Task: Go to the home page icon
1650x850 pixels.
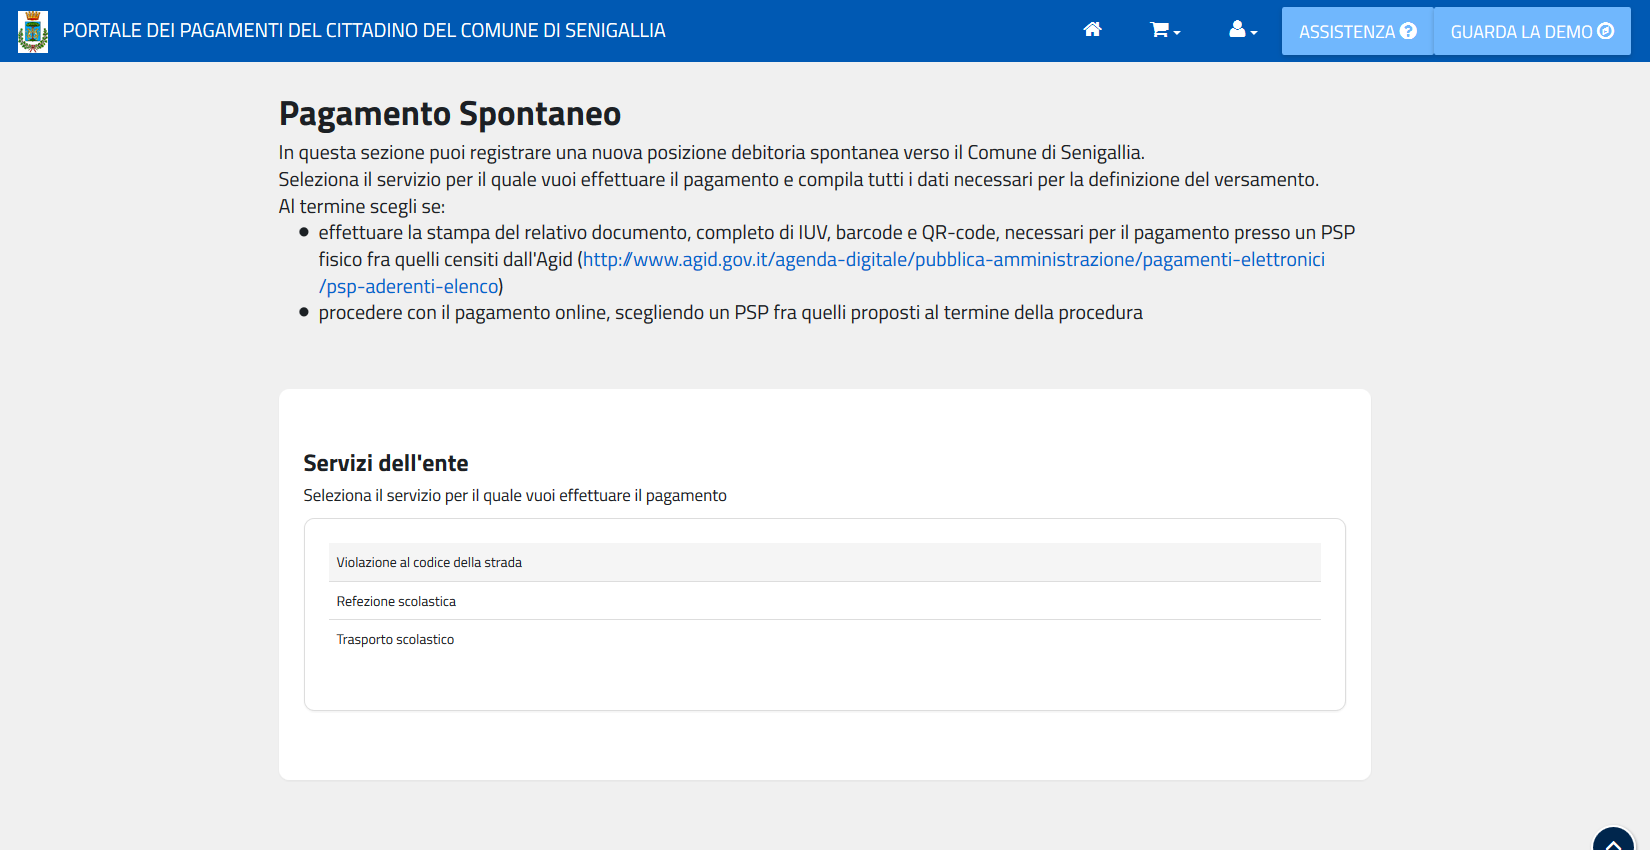Action: [x=1092, y=30]
